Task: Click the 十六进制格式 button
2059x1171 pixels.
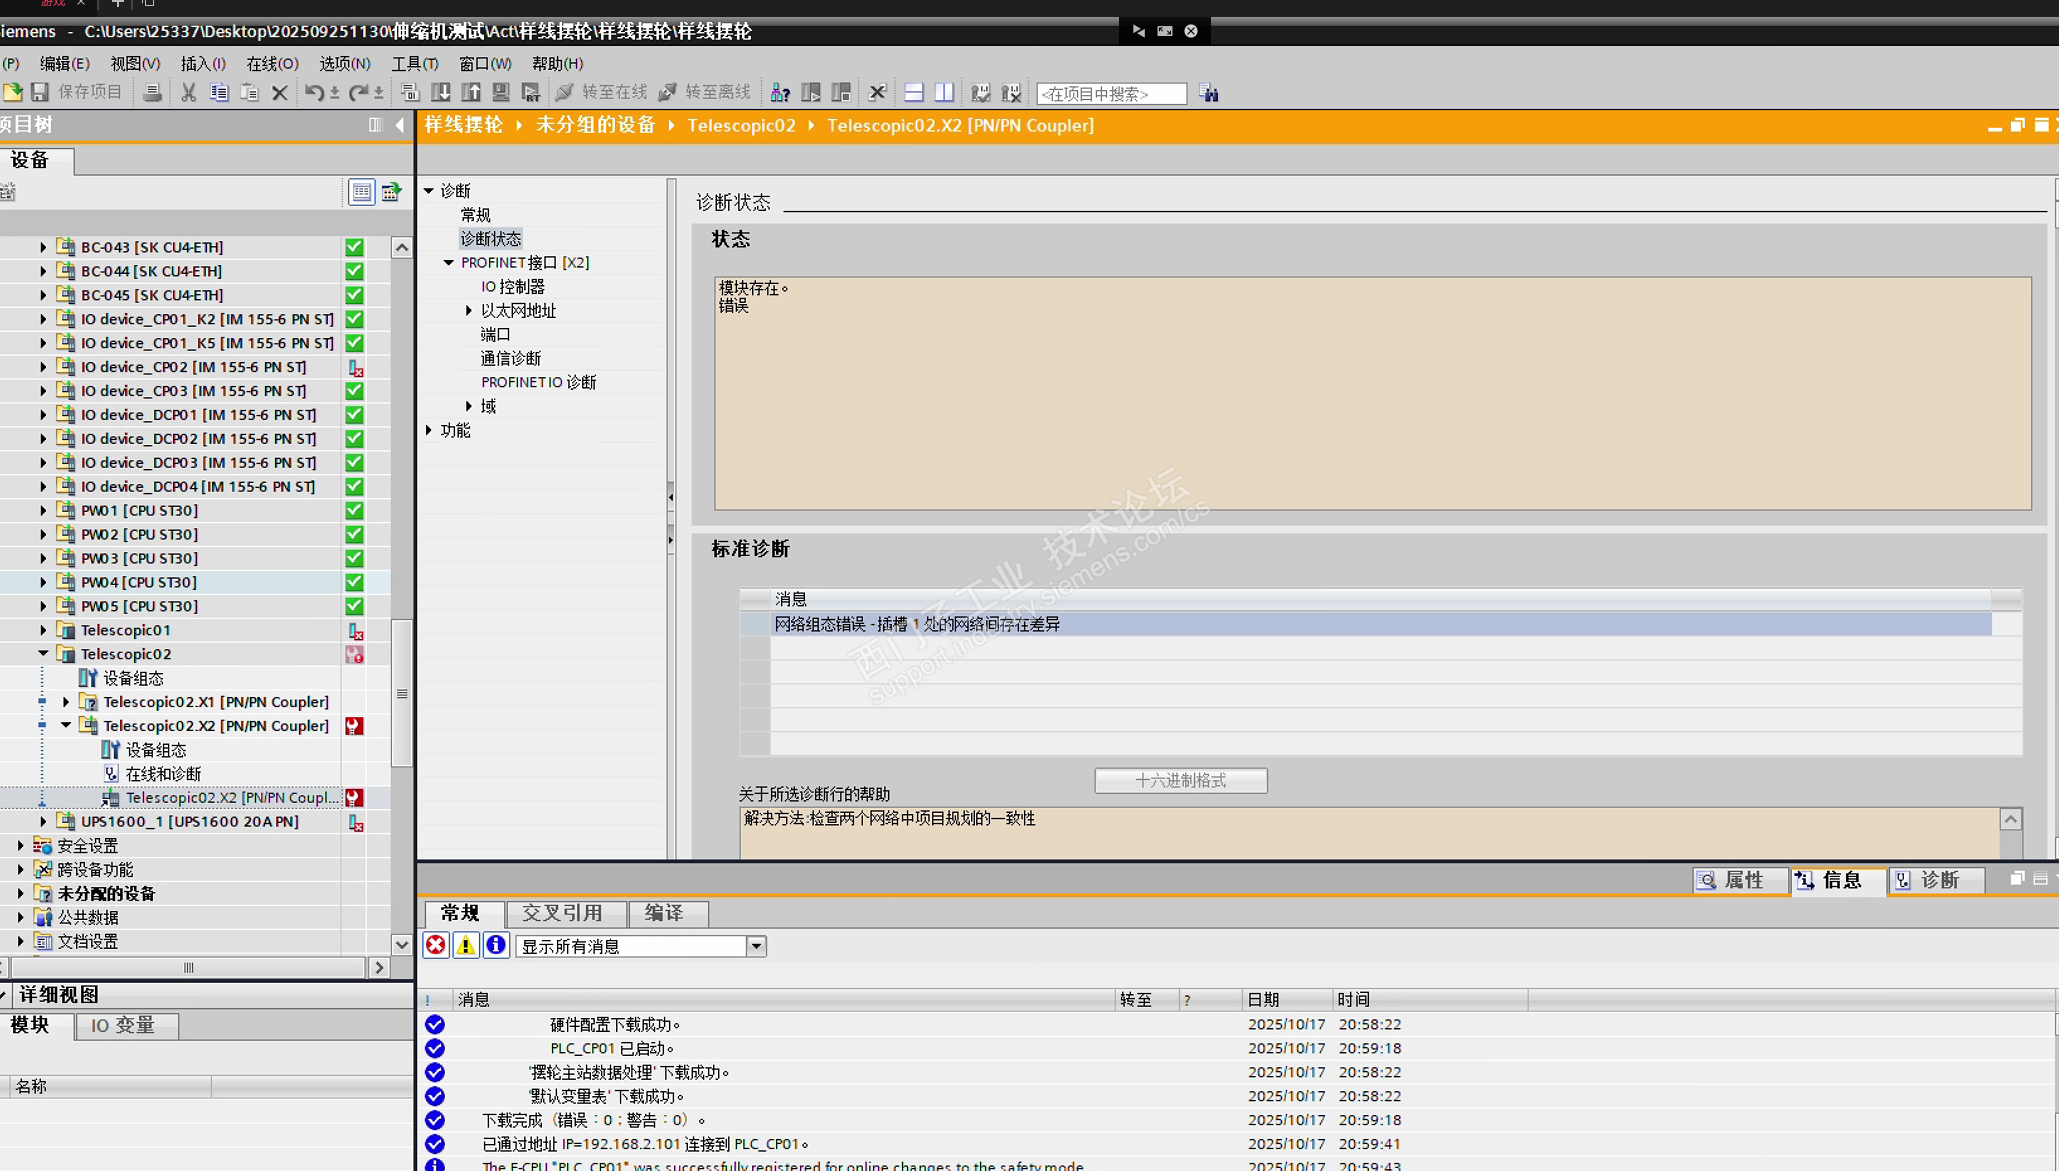Action: [x=1180, y=780]
